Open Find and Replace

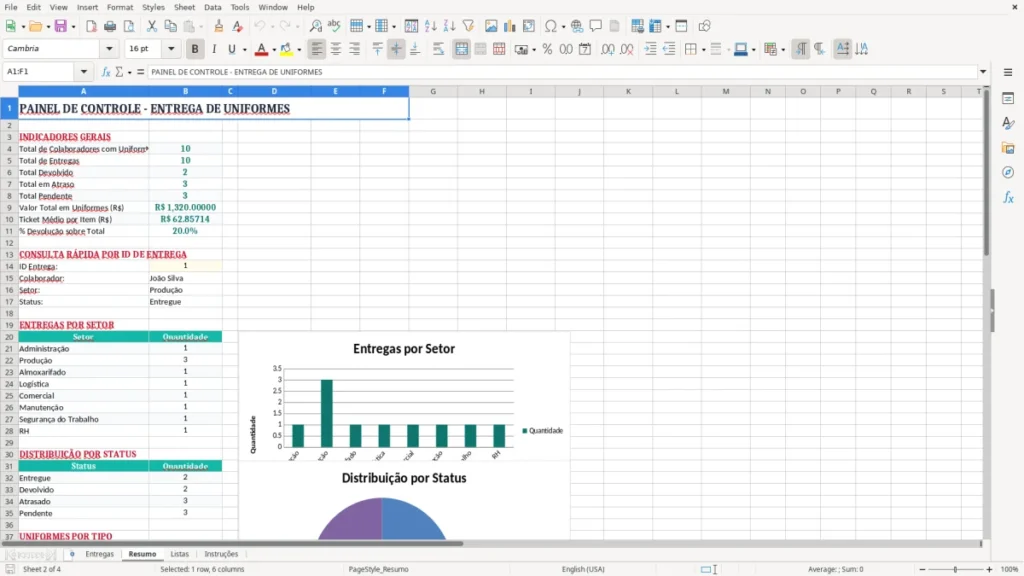point(315,26)
